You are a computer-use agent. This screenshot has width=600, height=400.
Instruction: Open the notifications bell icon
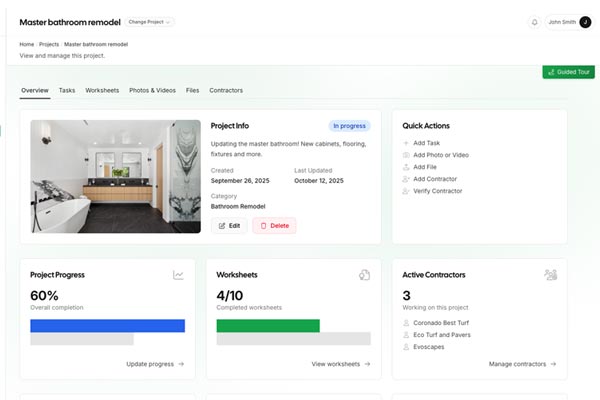click(x=534, y=21)
